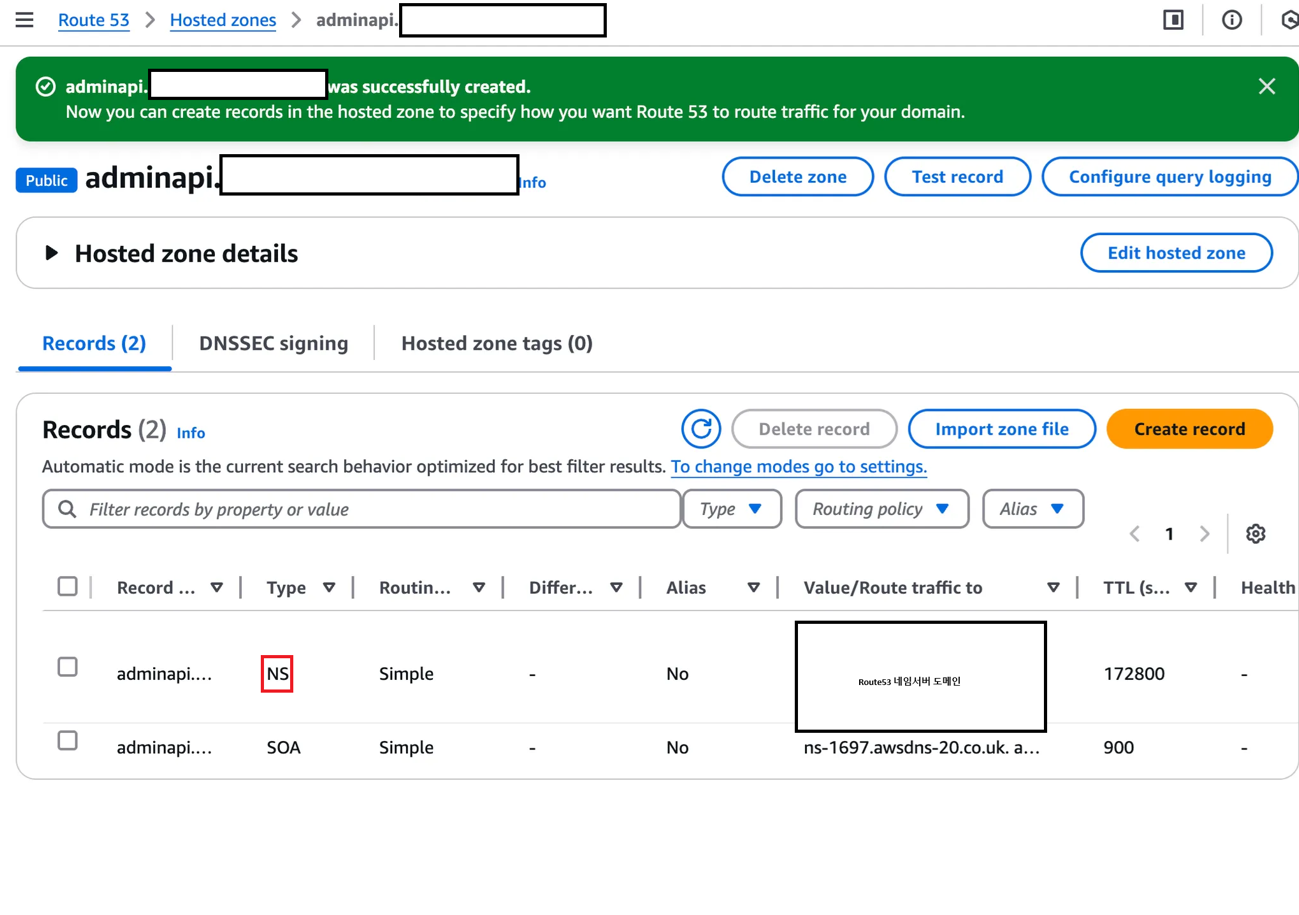This screenshot has width=1299, height=915.
Task: Click the Public badge
Action: point(47,180)
